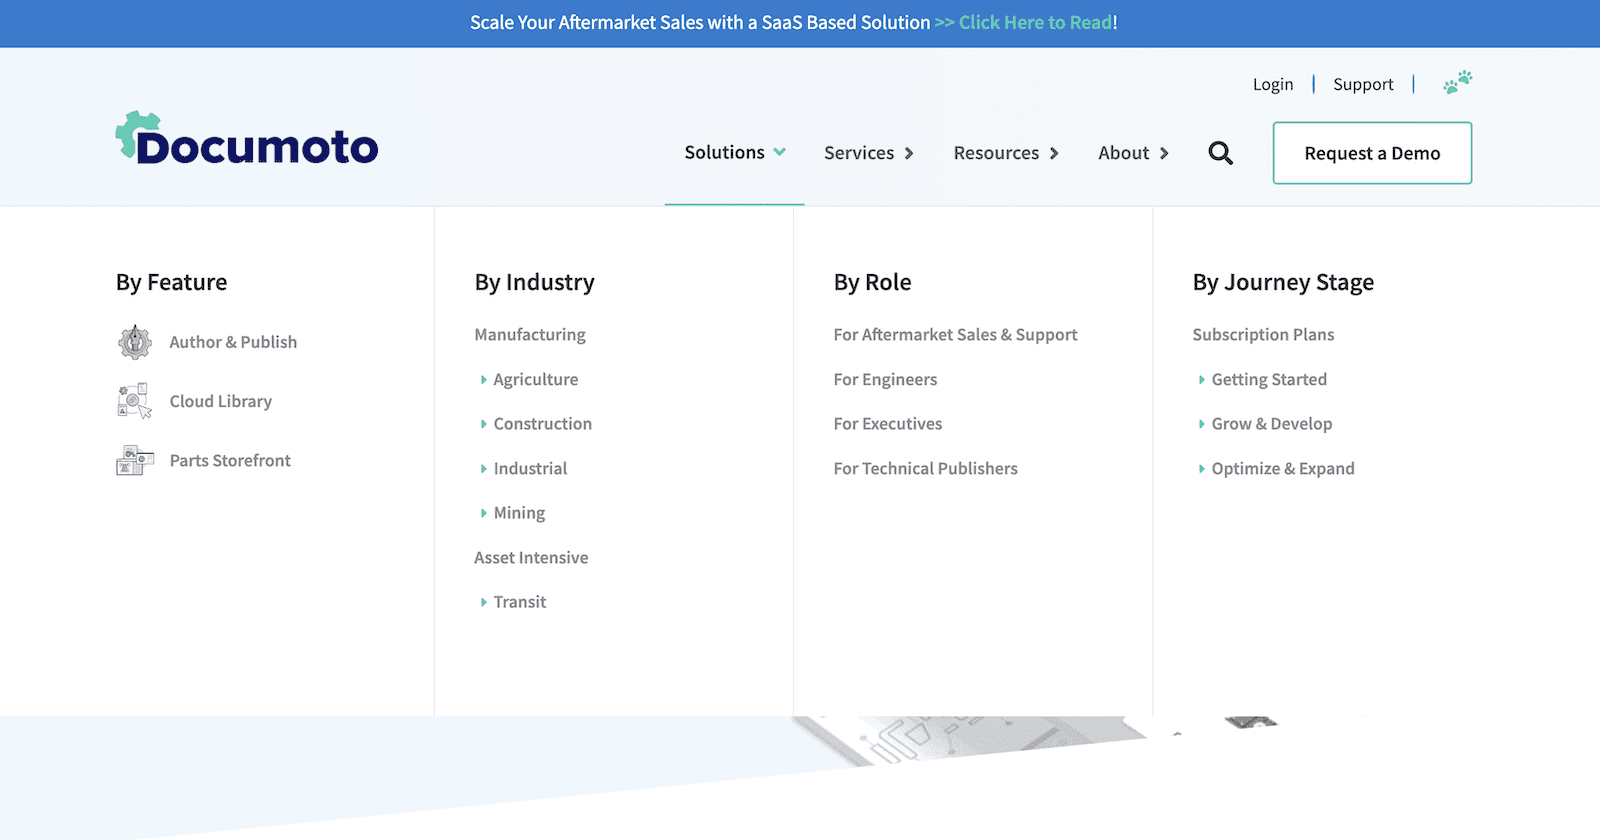Image resolution: width=1600 pixels, height=840 pixels.
Task: Click the By Feature heading
Action: [171, 282]
